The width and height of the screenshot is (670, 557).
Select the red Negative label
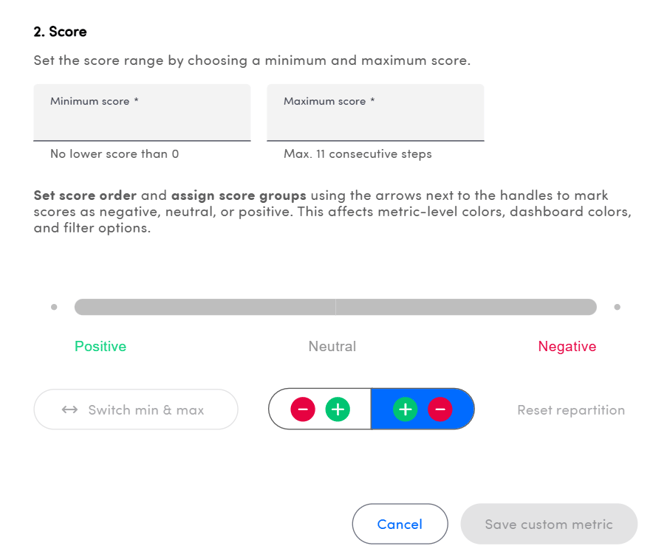click(x=567, y=346)
